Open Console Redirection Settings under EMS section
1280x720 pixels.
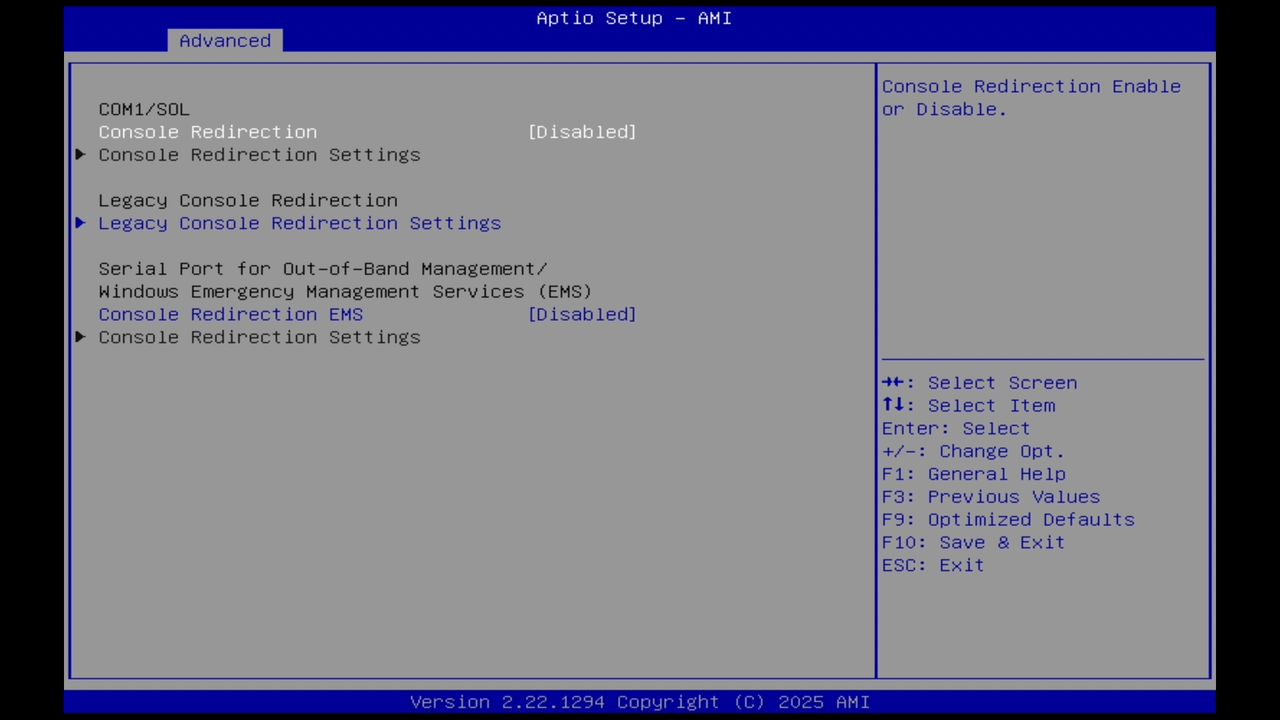[x=259, y=337]
